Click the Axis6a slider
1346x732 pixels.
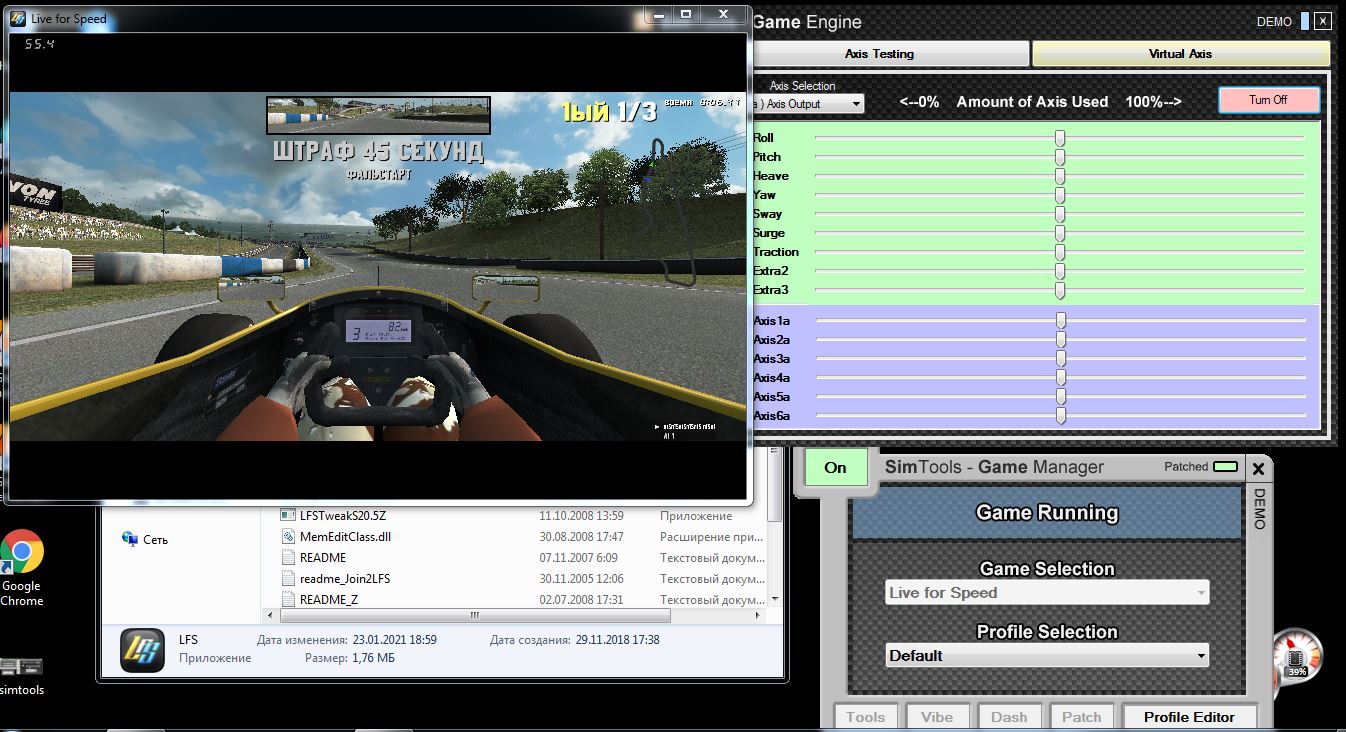[1061, 416]
